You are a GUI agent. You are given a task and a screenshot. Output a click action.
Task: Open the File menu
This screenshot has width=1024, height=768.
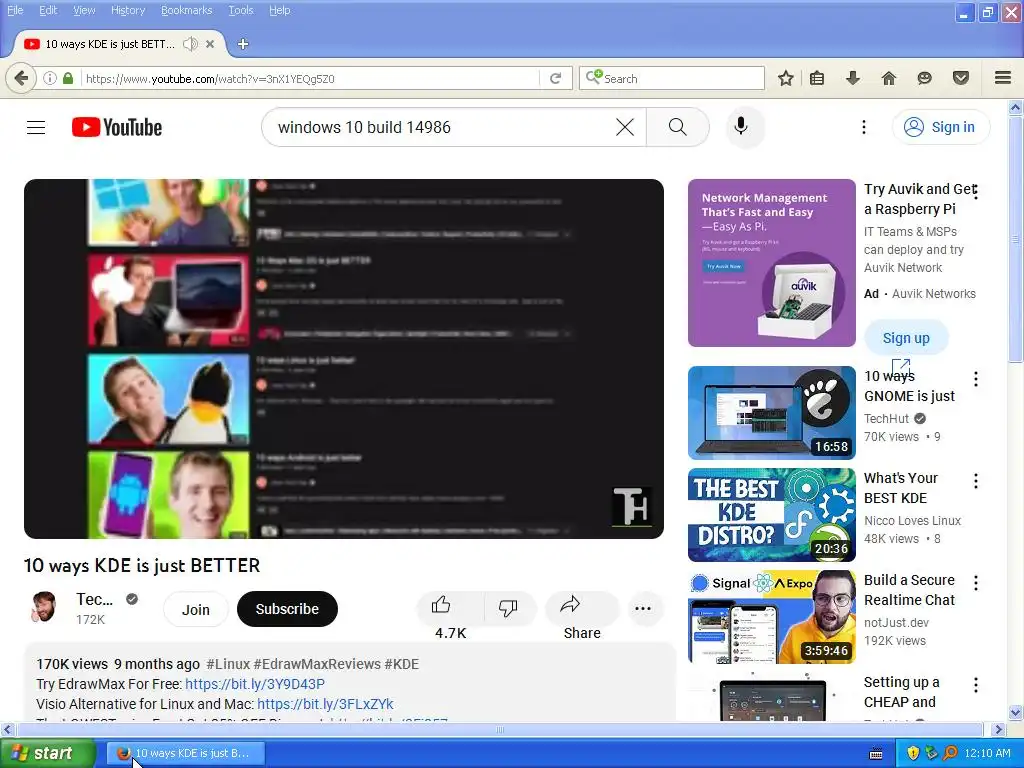click(x=15, y=10)
